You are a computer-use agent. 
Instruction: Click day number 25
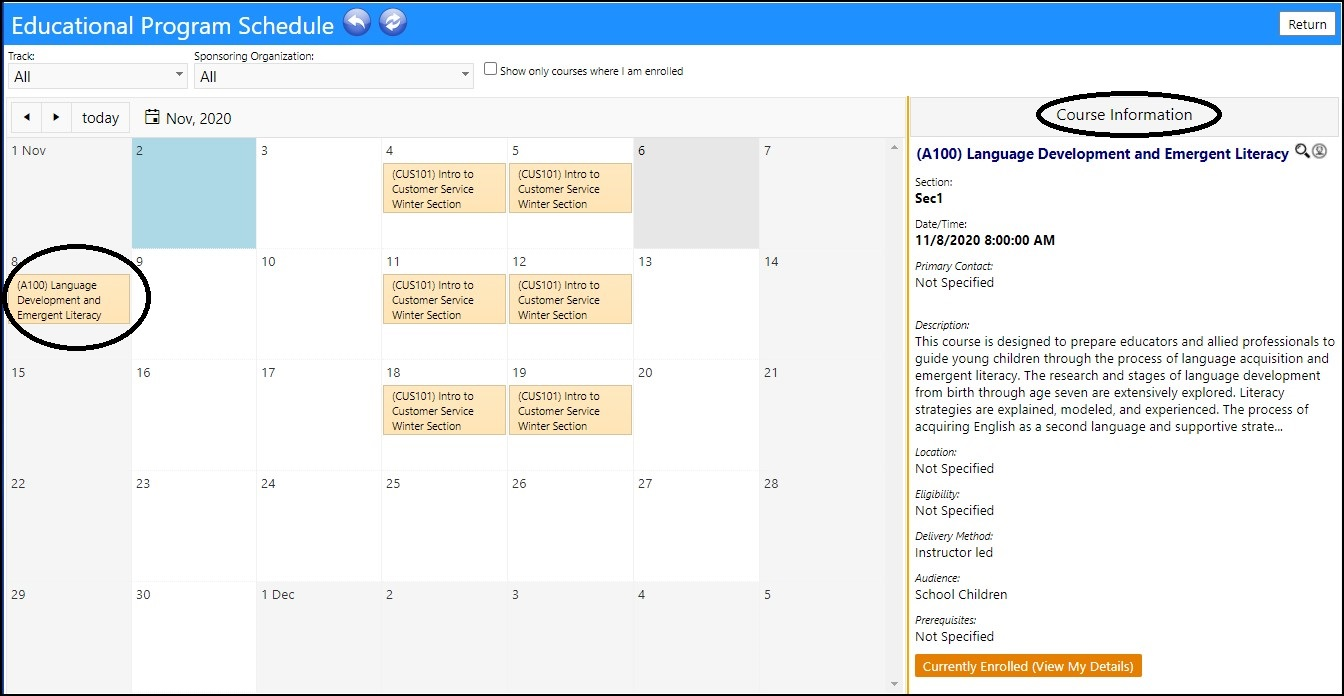(x=393, y=483)
